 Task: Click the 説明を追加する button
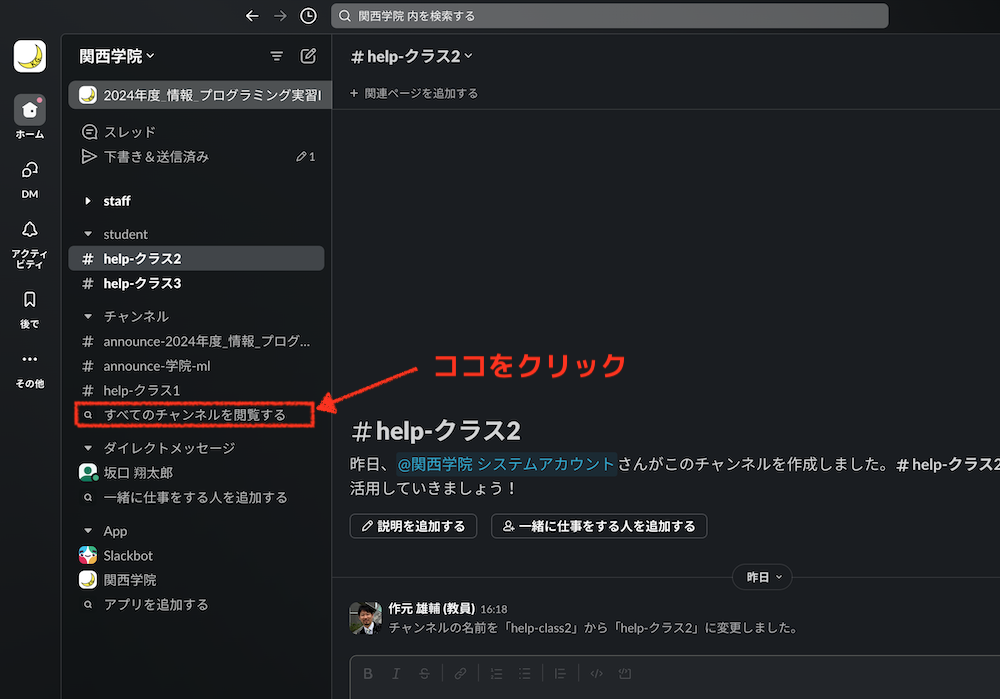click(413, 525)
